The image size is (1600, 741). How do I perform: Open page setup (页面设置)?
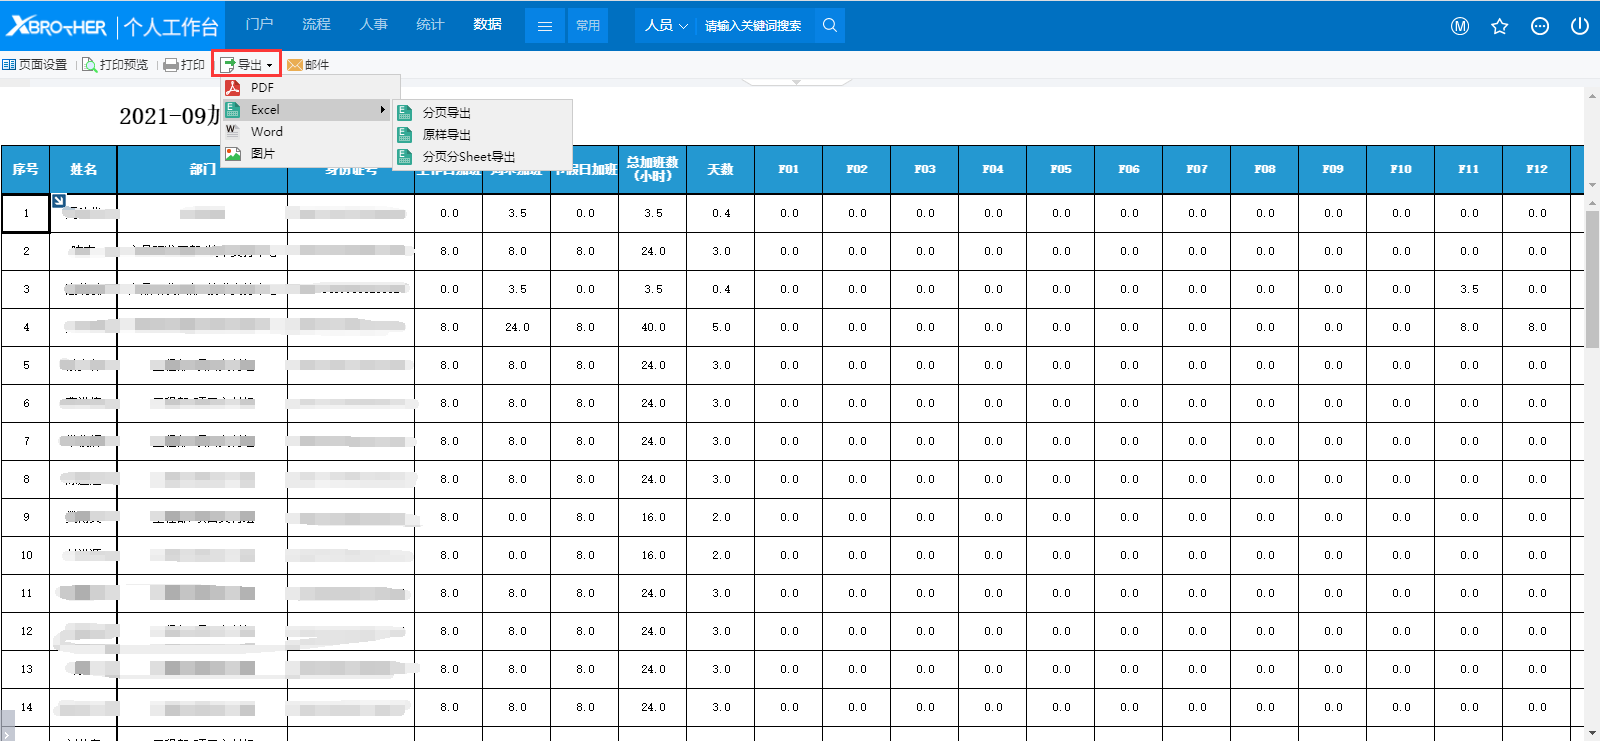35,64
